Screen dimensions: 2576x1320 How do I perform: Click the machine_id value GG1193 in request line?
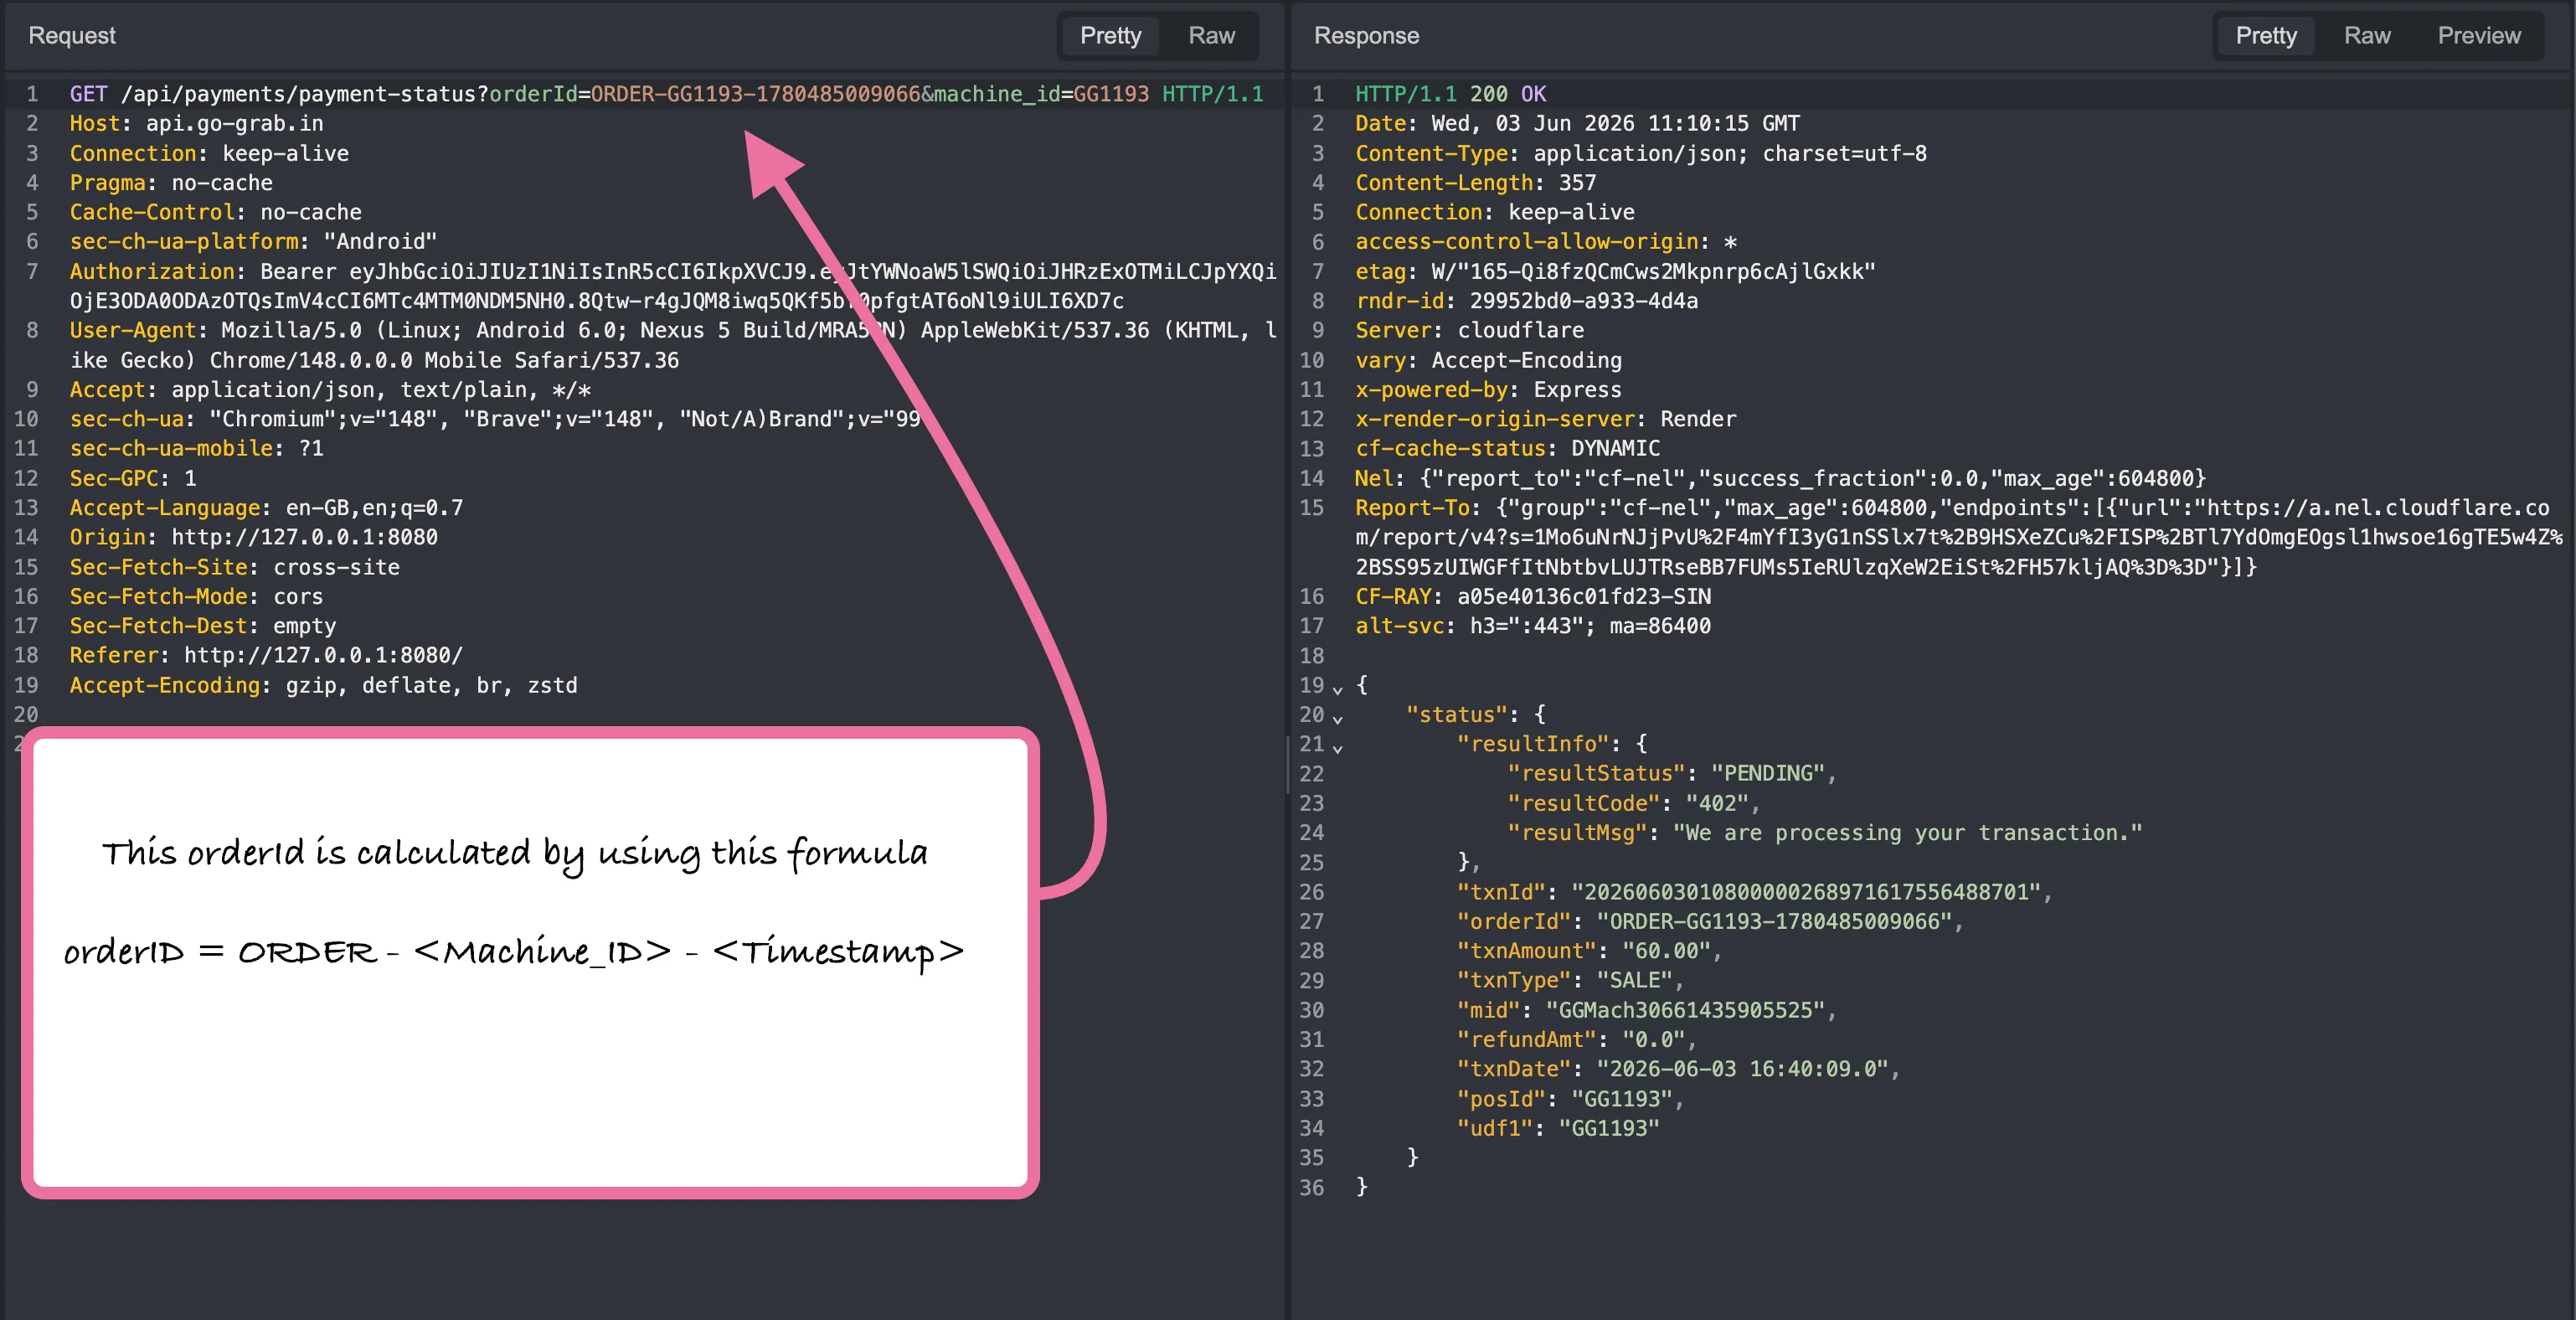[x=1111, y=94]
